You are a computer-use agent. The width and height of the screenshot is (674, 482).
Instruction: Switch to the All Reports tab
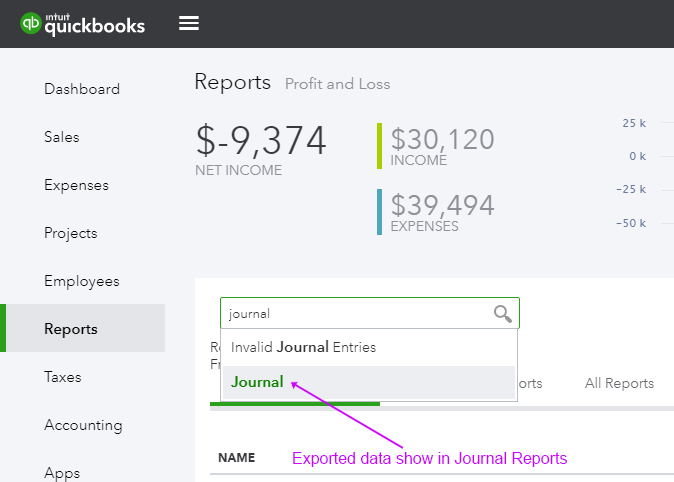[619, 383]
